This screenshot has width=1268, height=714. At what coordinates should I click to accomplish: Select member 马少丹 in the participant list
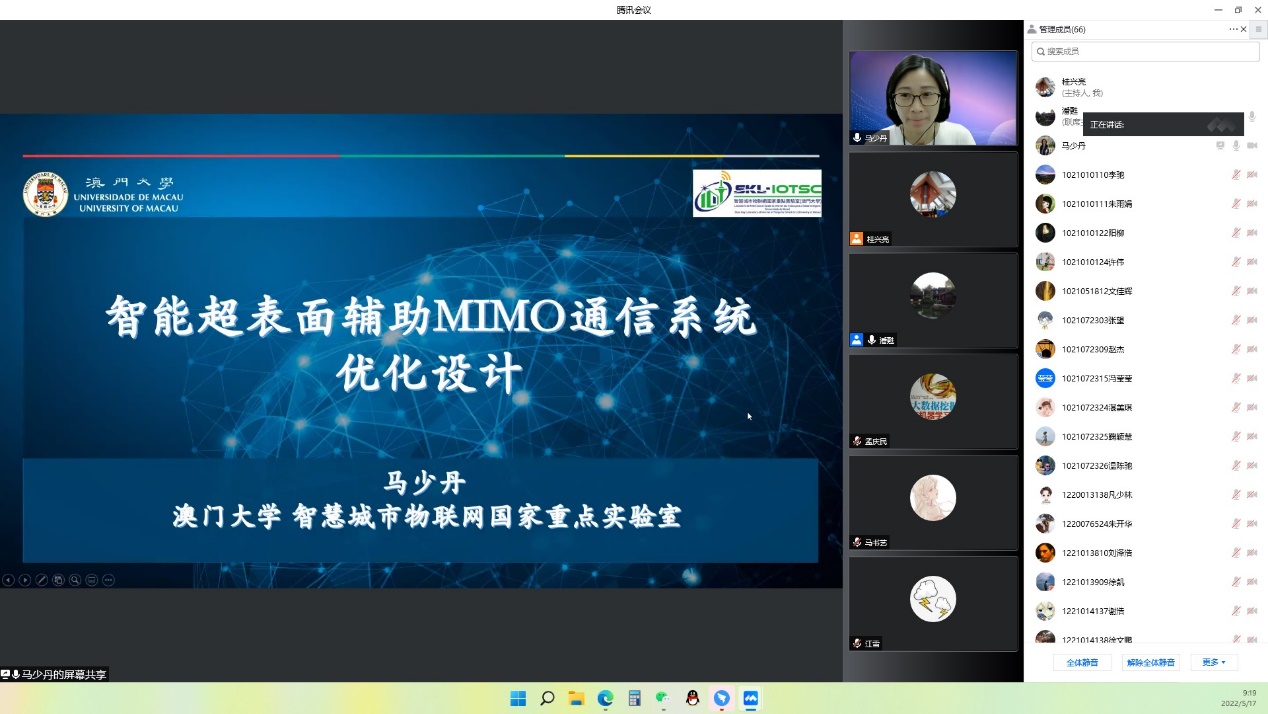pos(1074,146)
